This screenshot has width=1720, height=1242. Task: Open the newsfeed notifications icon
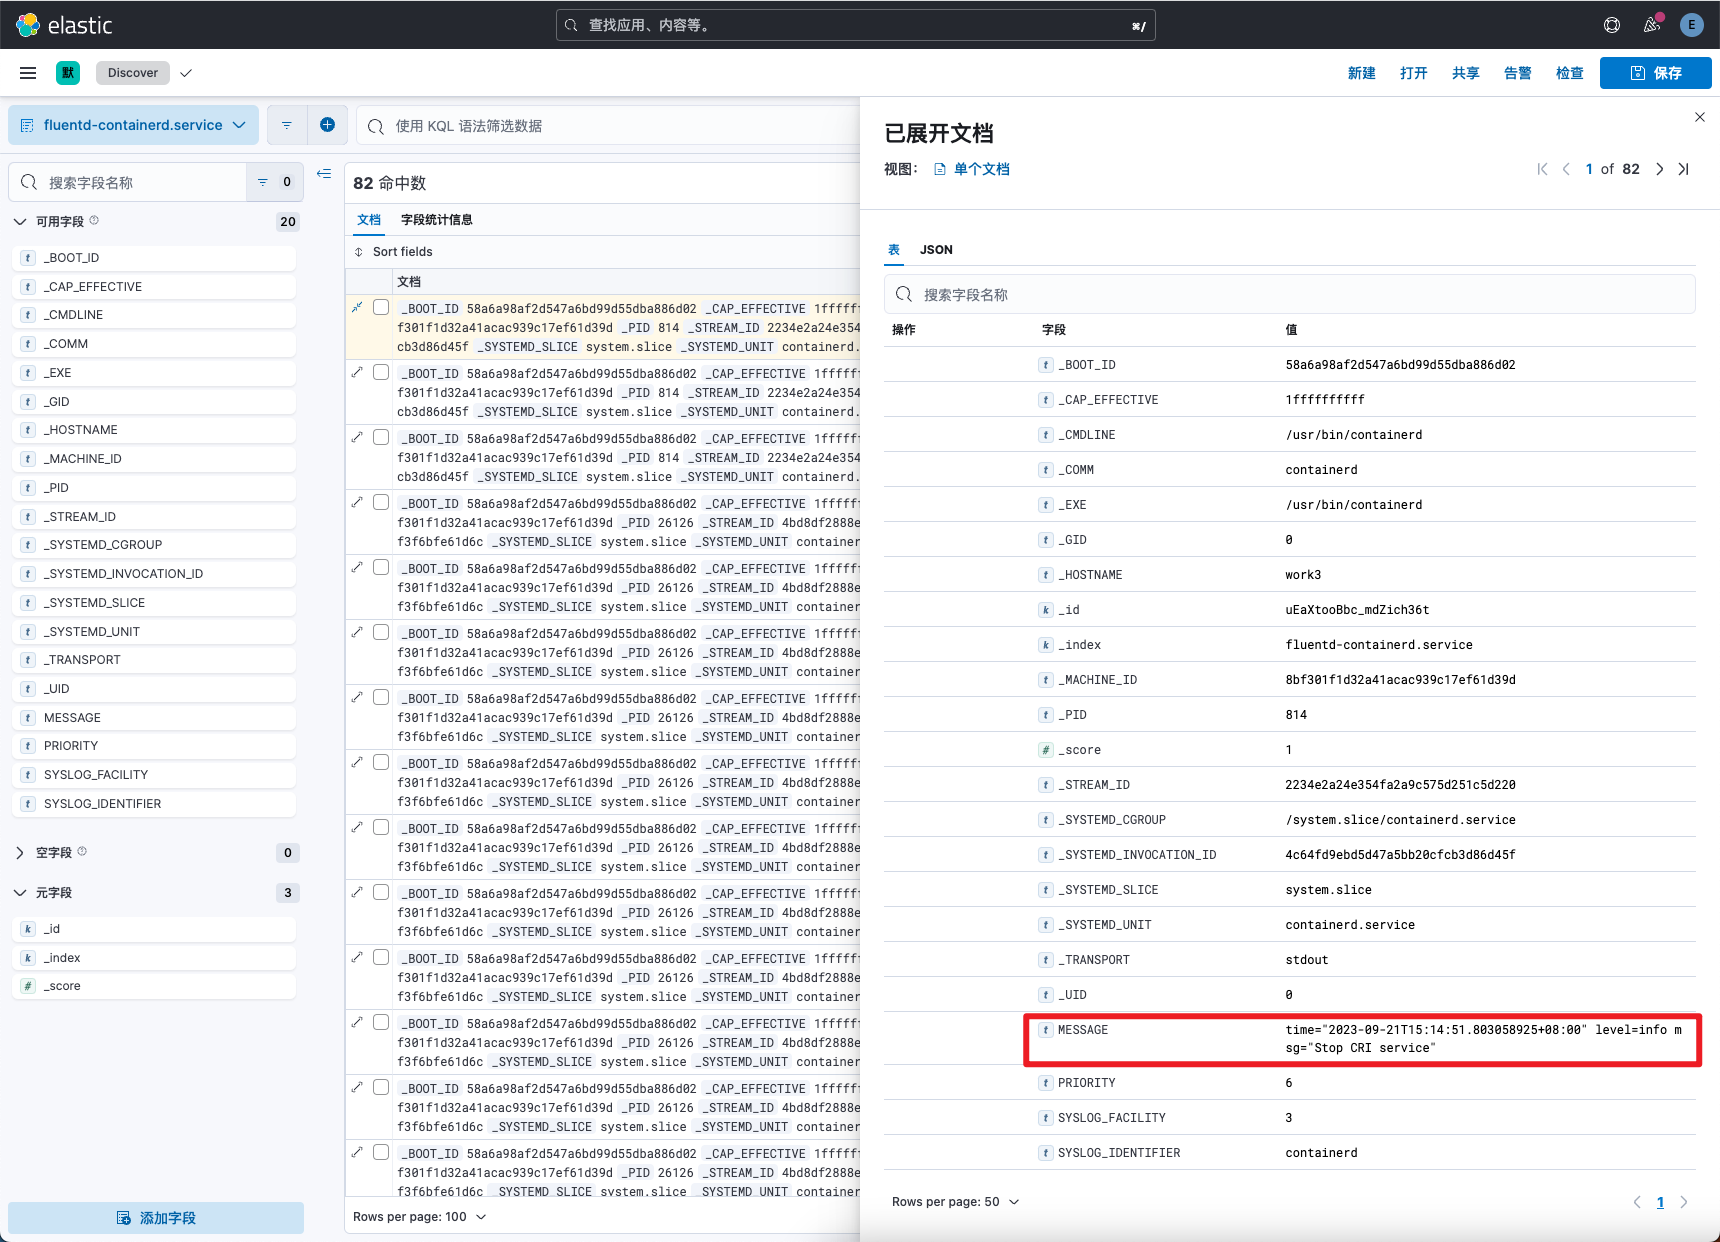click(x=1652, y=25)
